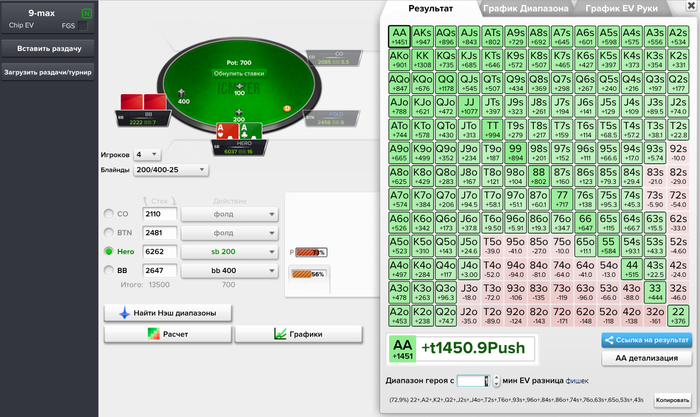
Task: Open the CO action dropdown фолд
Action: point(229,214)
